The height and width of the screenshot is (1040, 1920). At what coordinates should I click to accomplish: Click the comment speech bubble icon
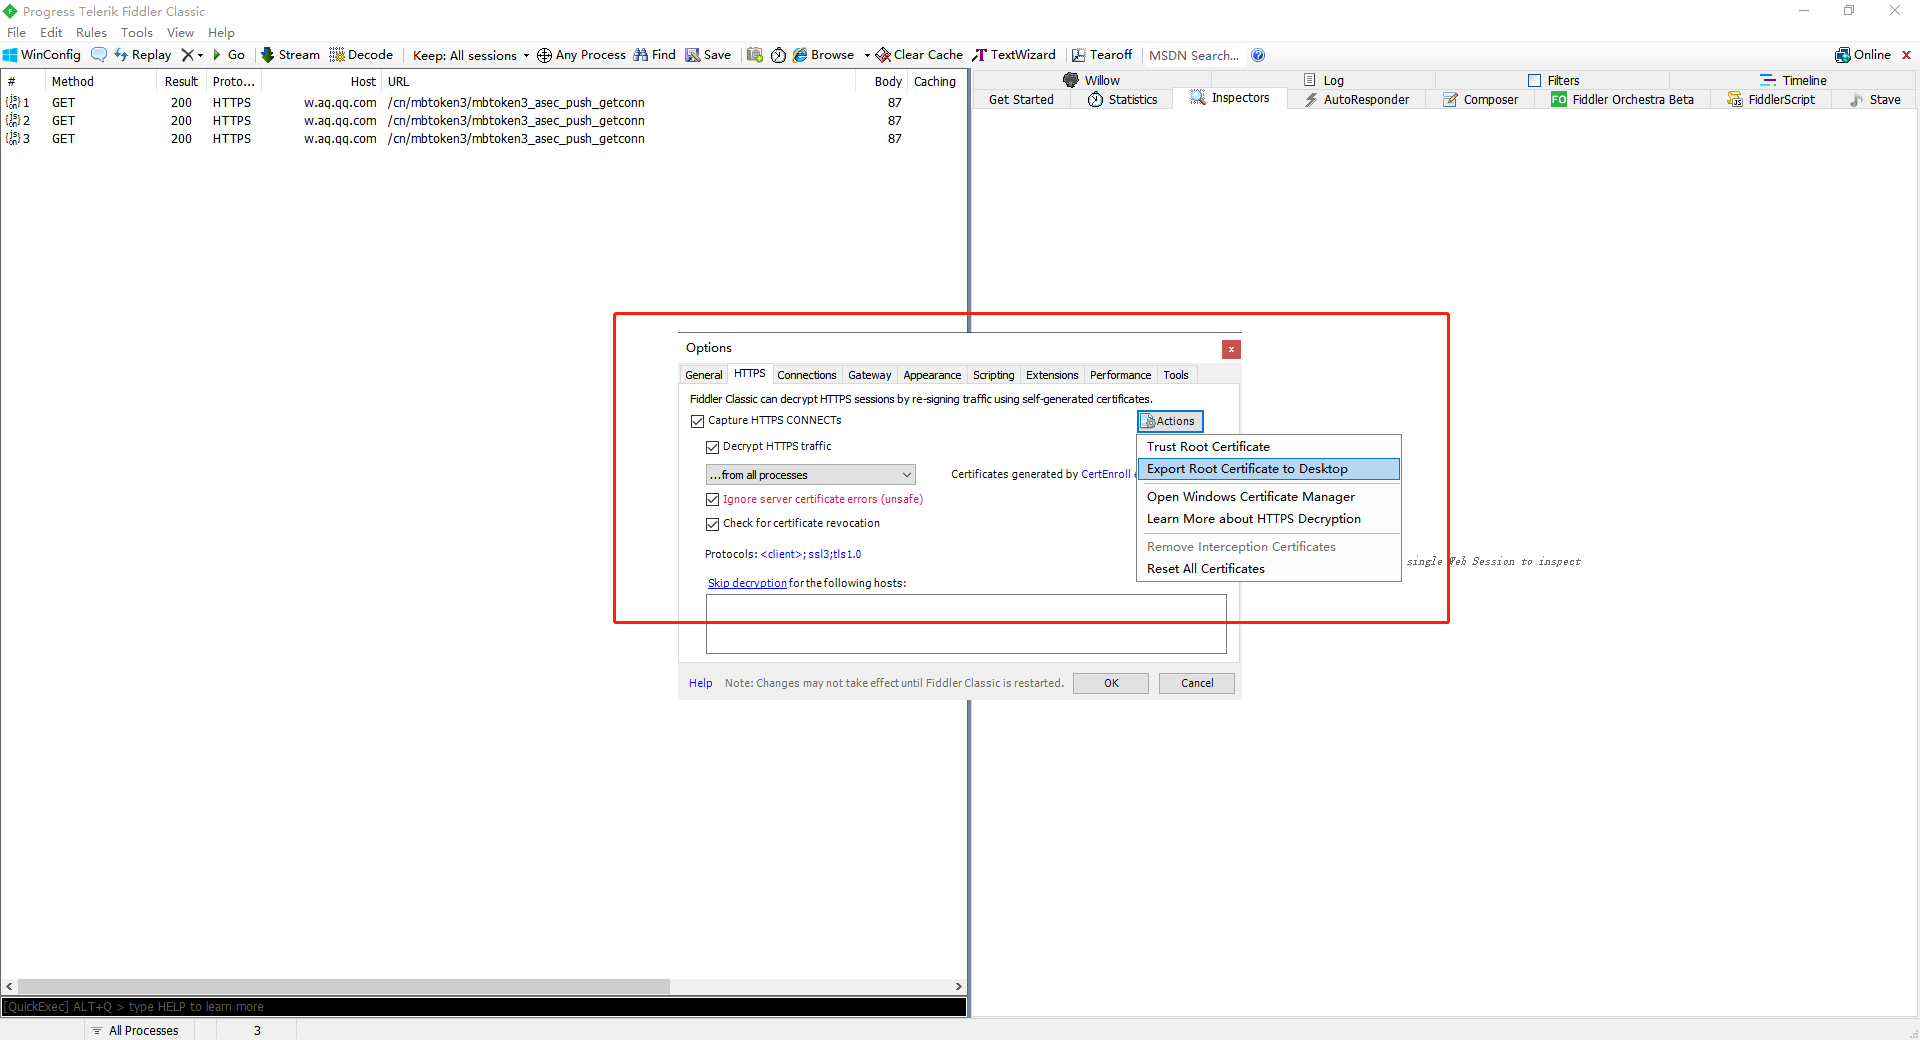pyautogui.click(x=99, y=55)
